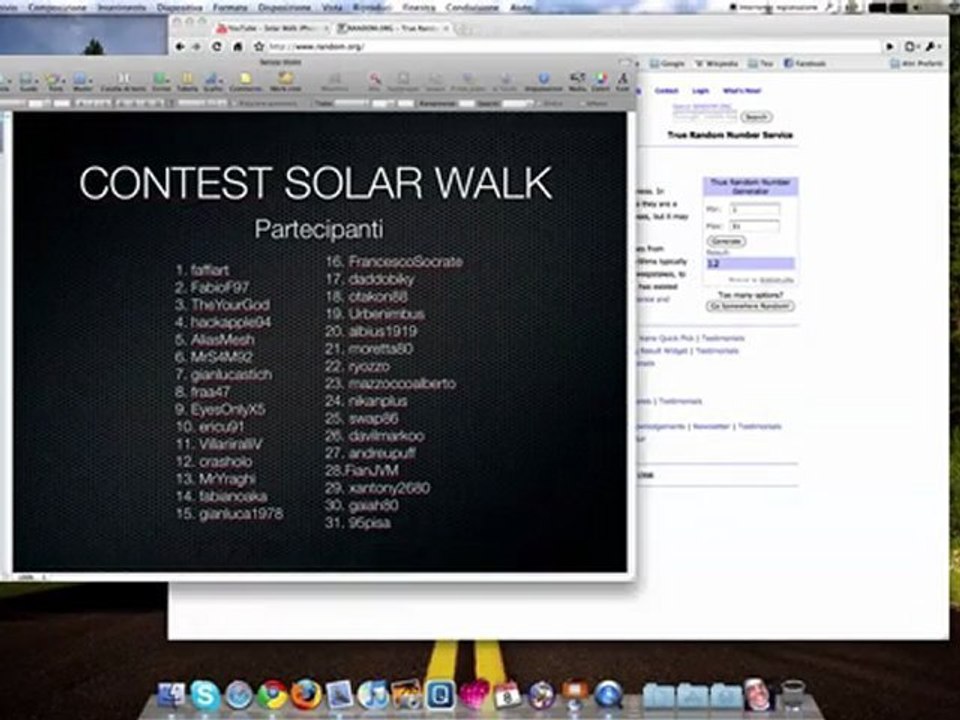Open Media browser in Keynote toolbar

(577, 82)
